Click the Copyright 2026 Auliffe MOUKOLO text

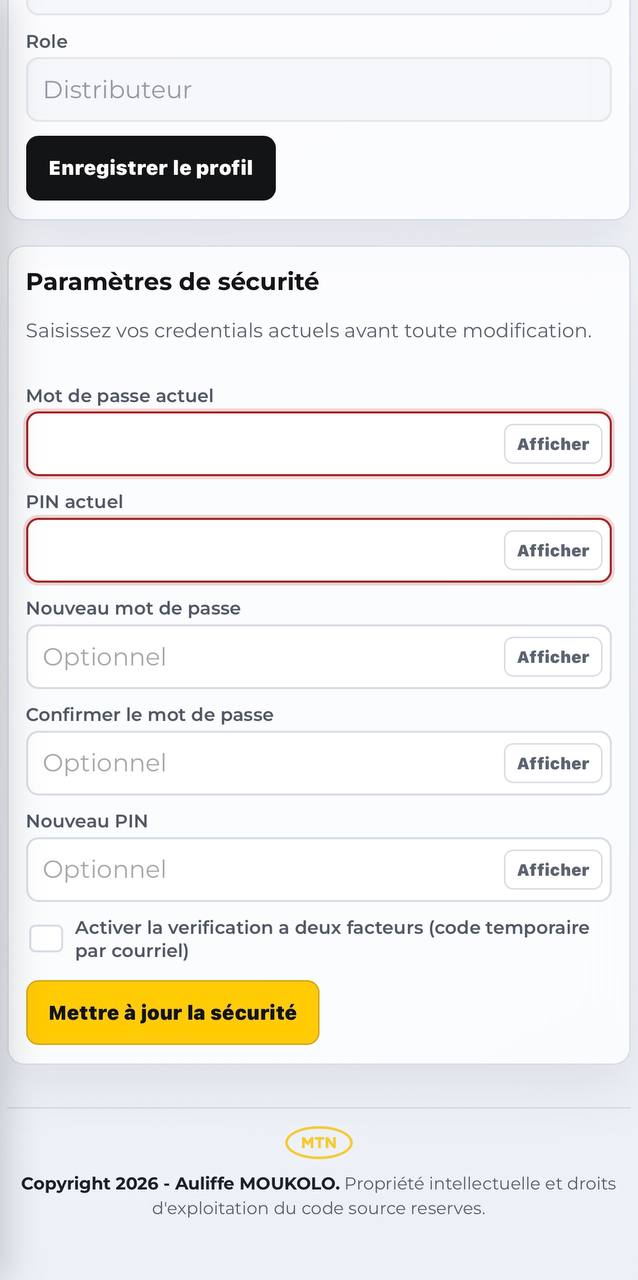click(x=180, y=1184)
